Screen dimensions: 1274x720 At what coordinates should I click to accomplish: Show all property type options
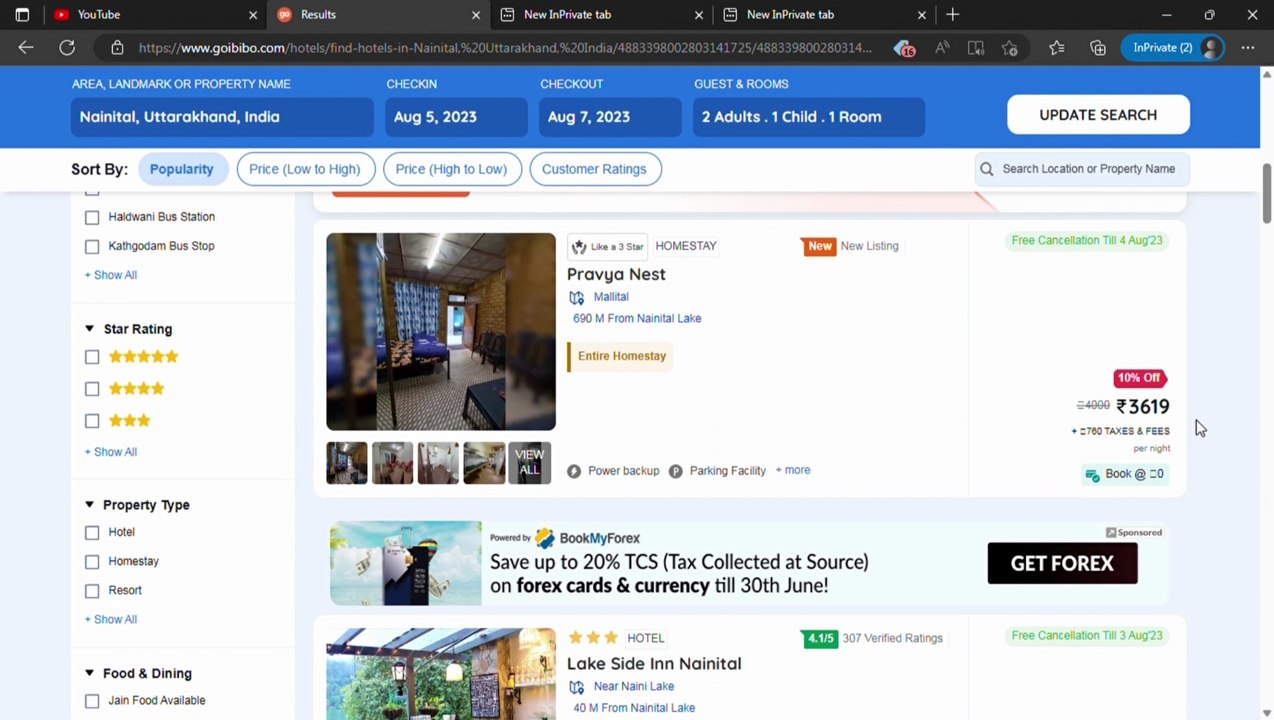coord(111,619)
